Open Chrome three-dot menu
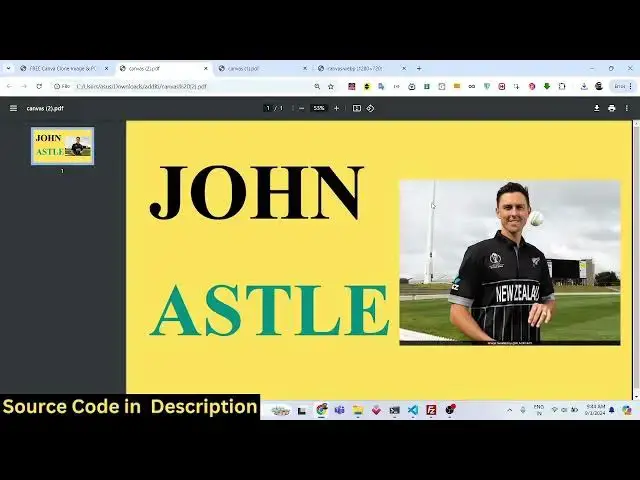Viewport: 640px width, 480px height. point(630,86)
